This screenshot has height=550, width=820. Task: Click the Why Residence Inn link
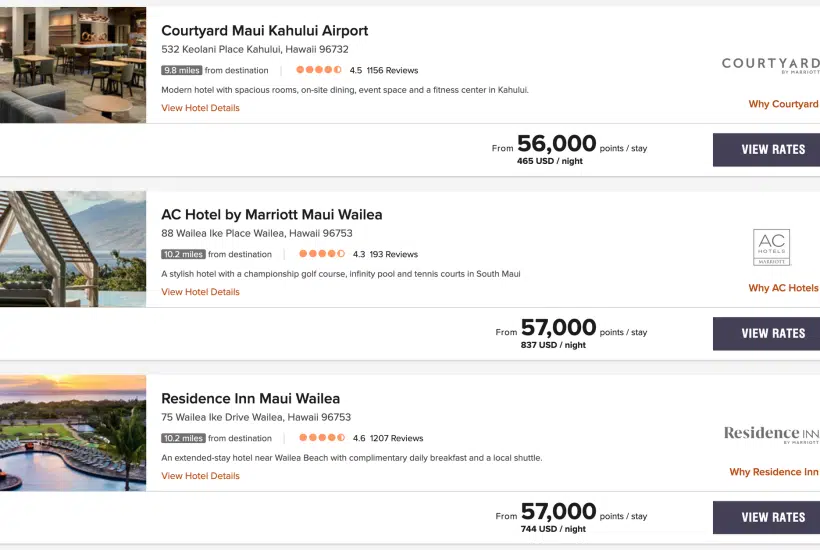pyautogui.click(x=773, y=472)
